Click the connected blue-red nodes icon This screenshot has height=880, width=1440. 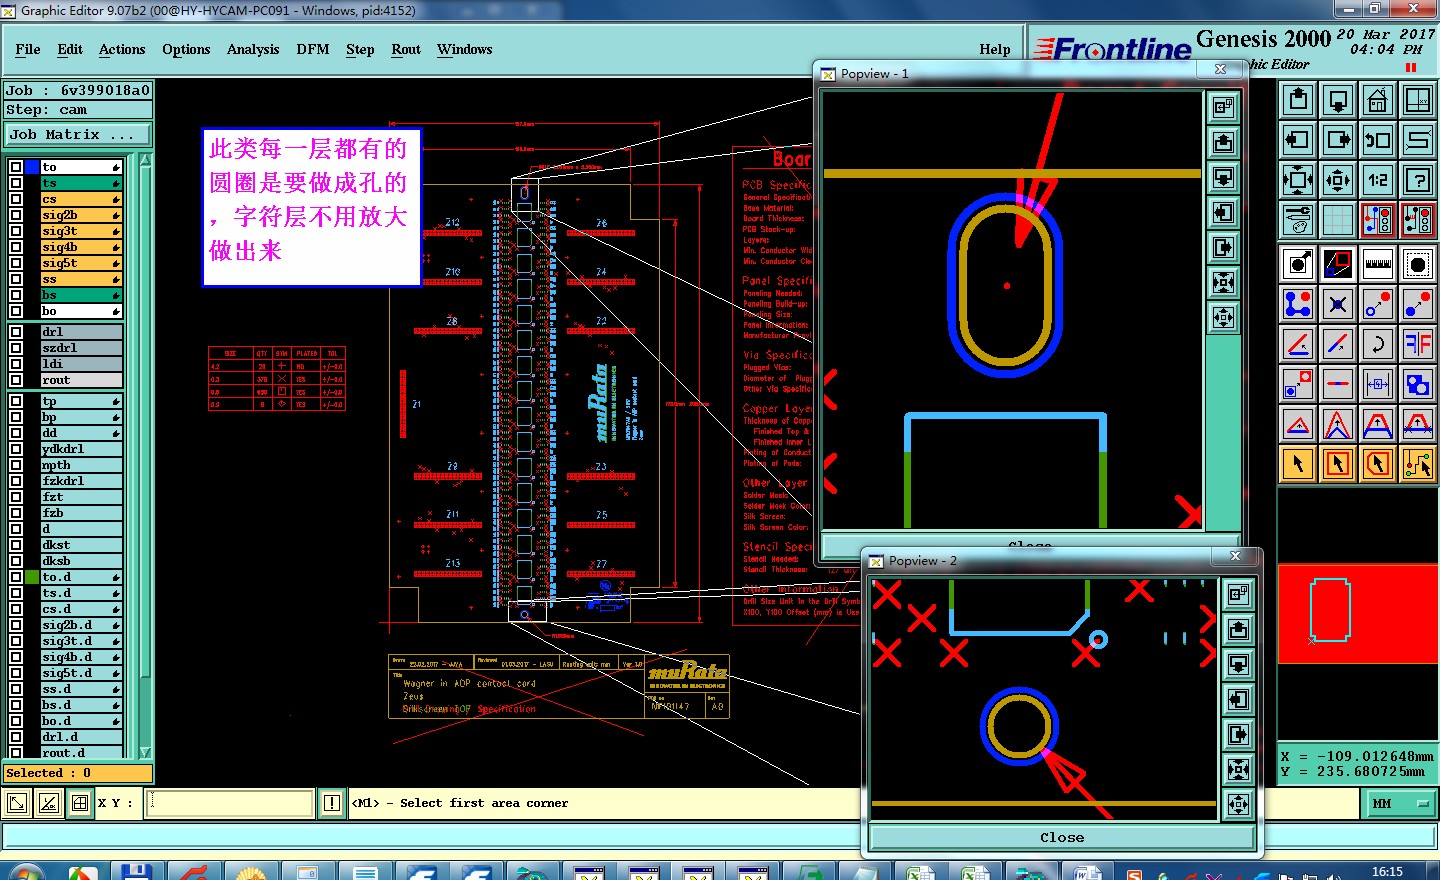1298,304
